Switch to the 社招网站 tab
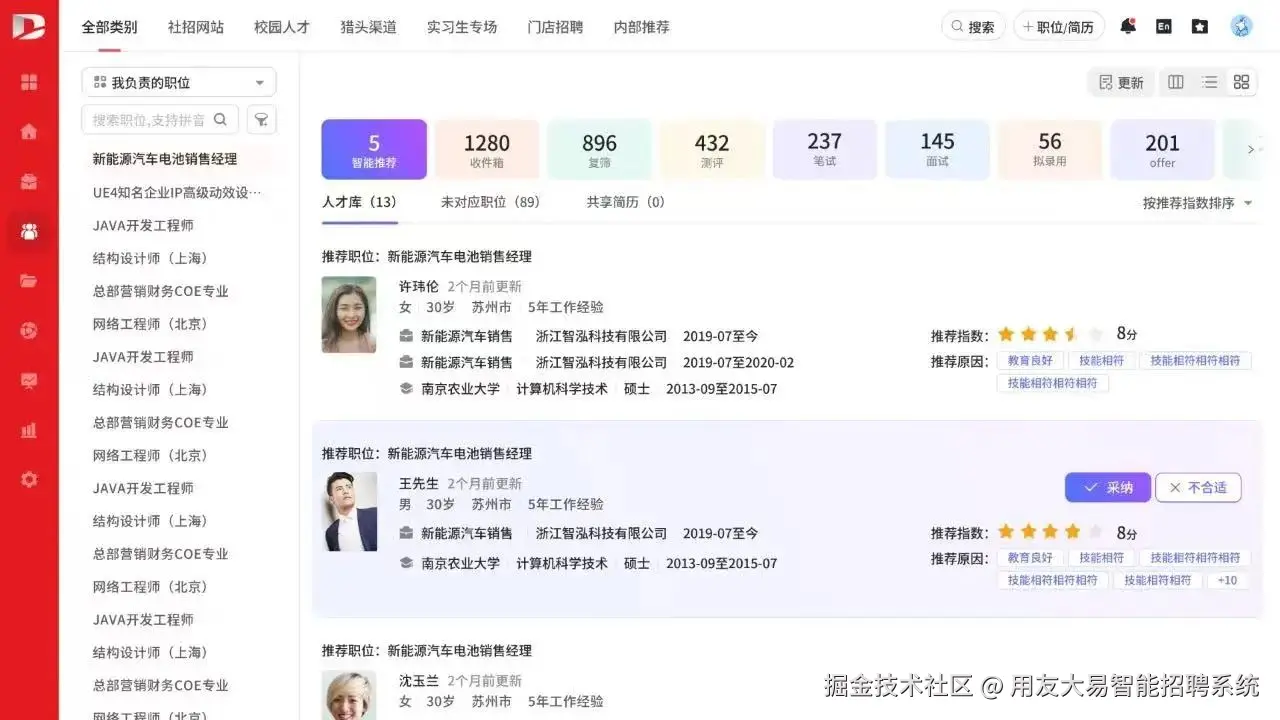This screenshot has height=720, width=1280. [x=196, y=27]
